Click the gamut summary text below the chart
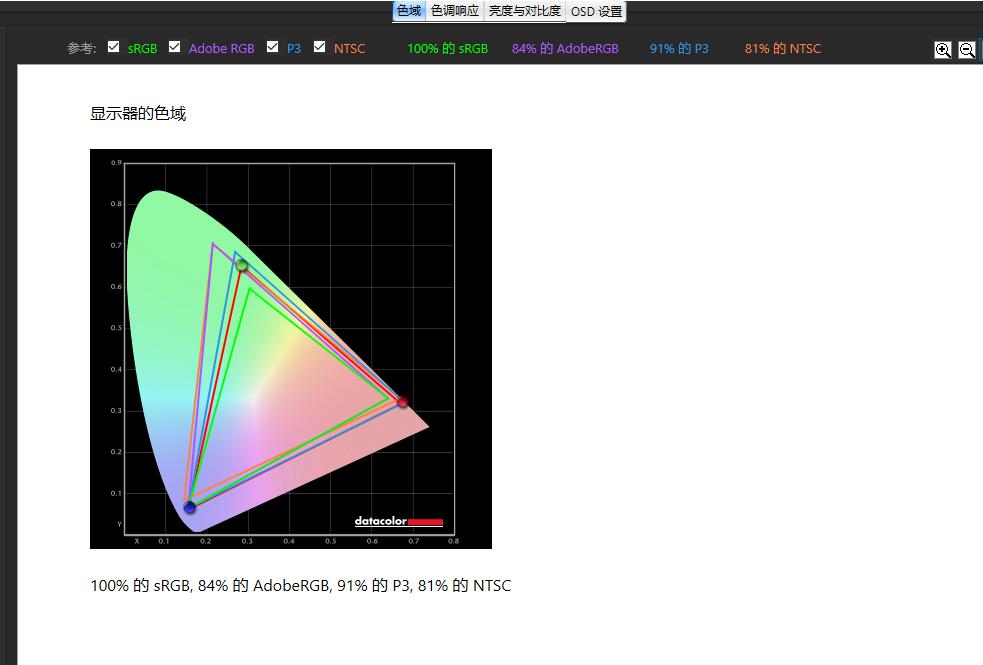The image size is (983, 665). pos(300,585)
